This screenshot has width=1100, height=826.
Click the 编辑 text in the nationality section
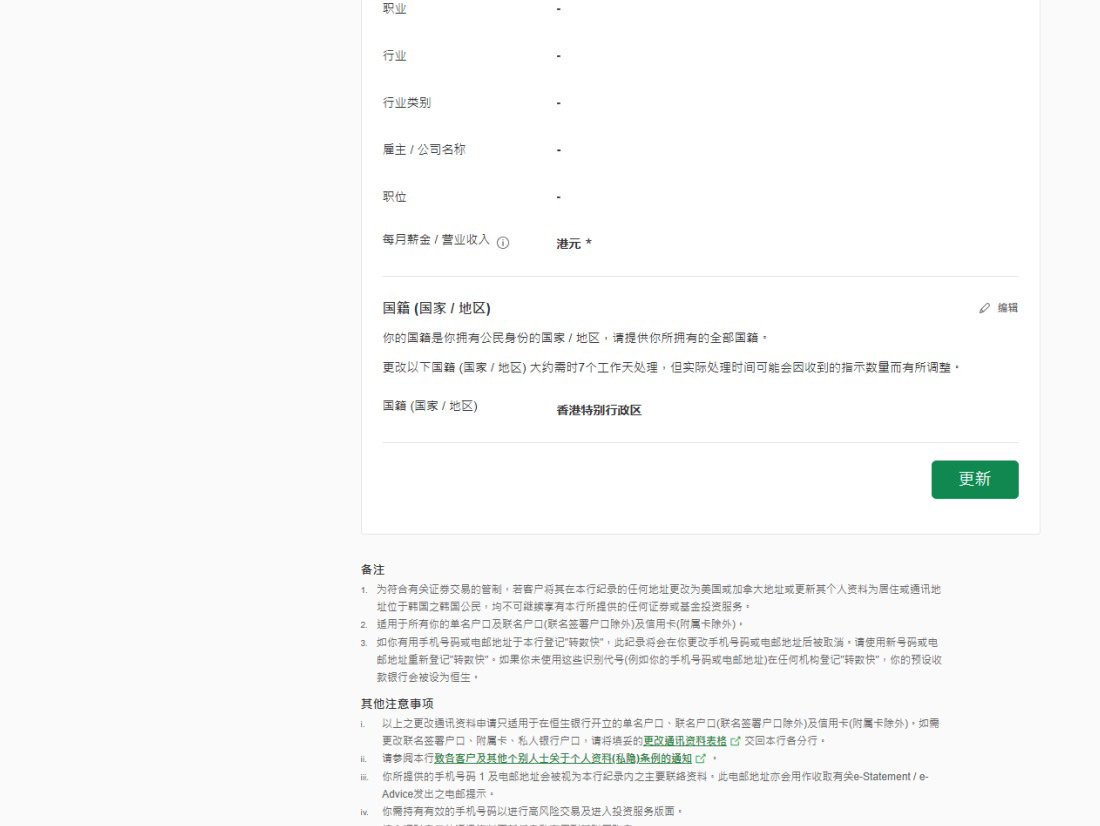[1008, 308]
